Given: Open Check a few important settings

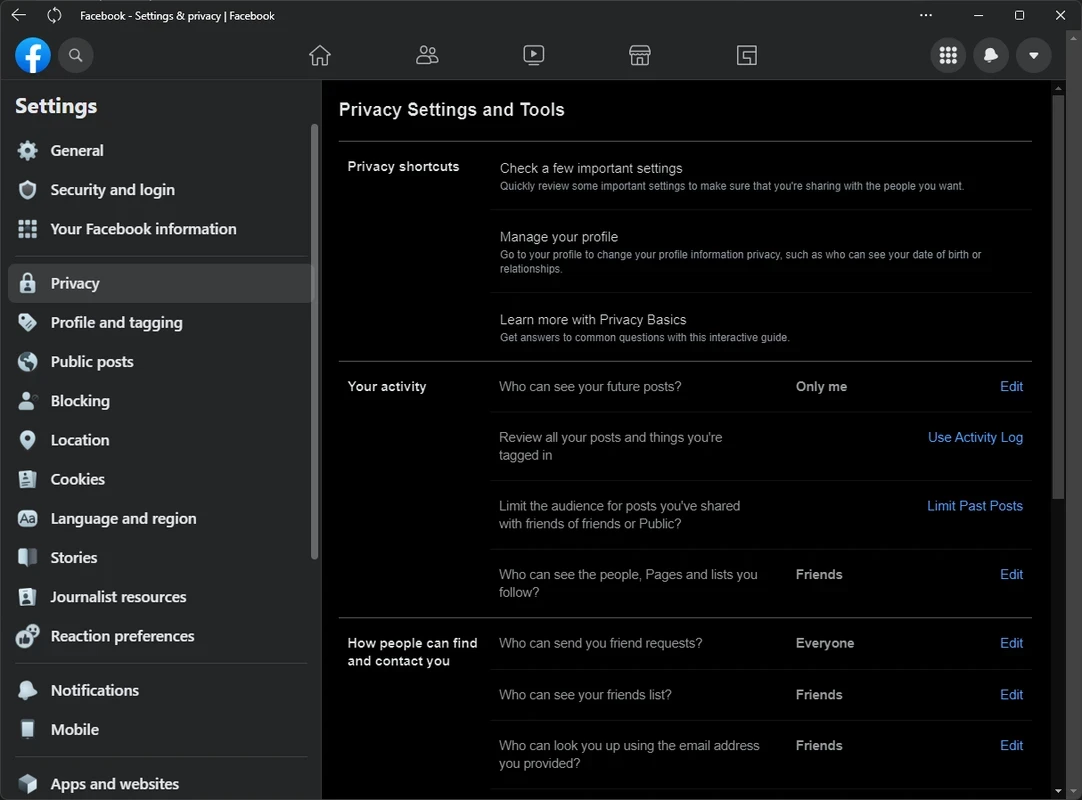Looking at the screenshot, I should [591, 169].
